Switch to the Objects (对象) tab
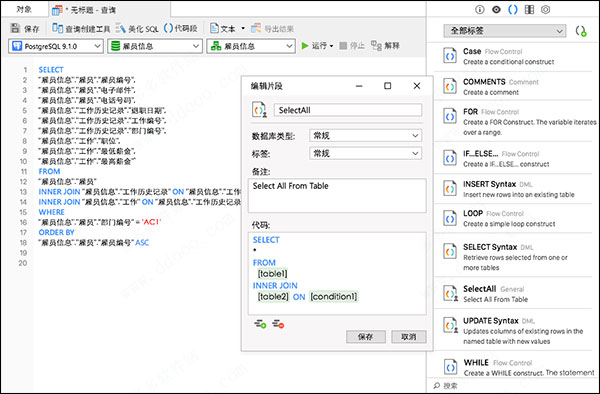 click(24, 9)
